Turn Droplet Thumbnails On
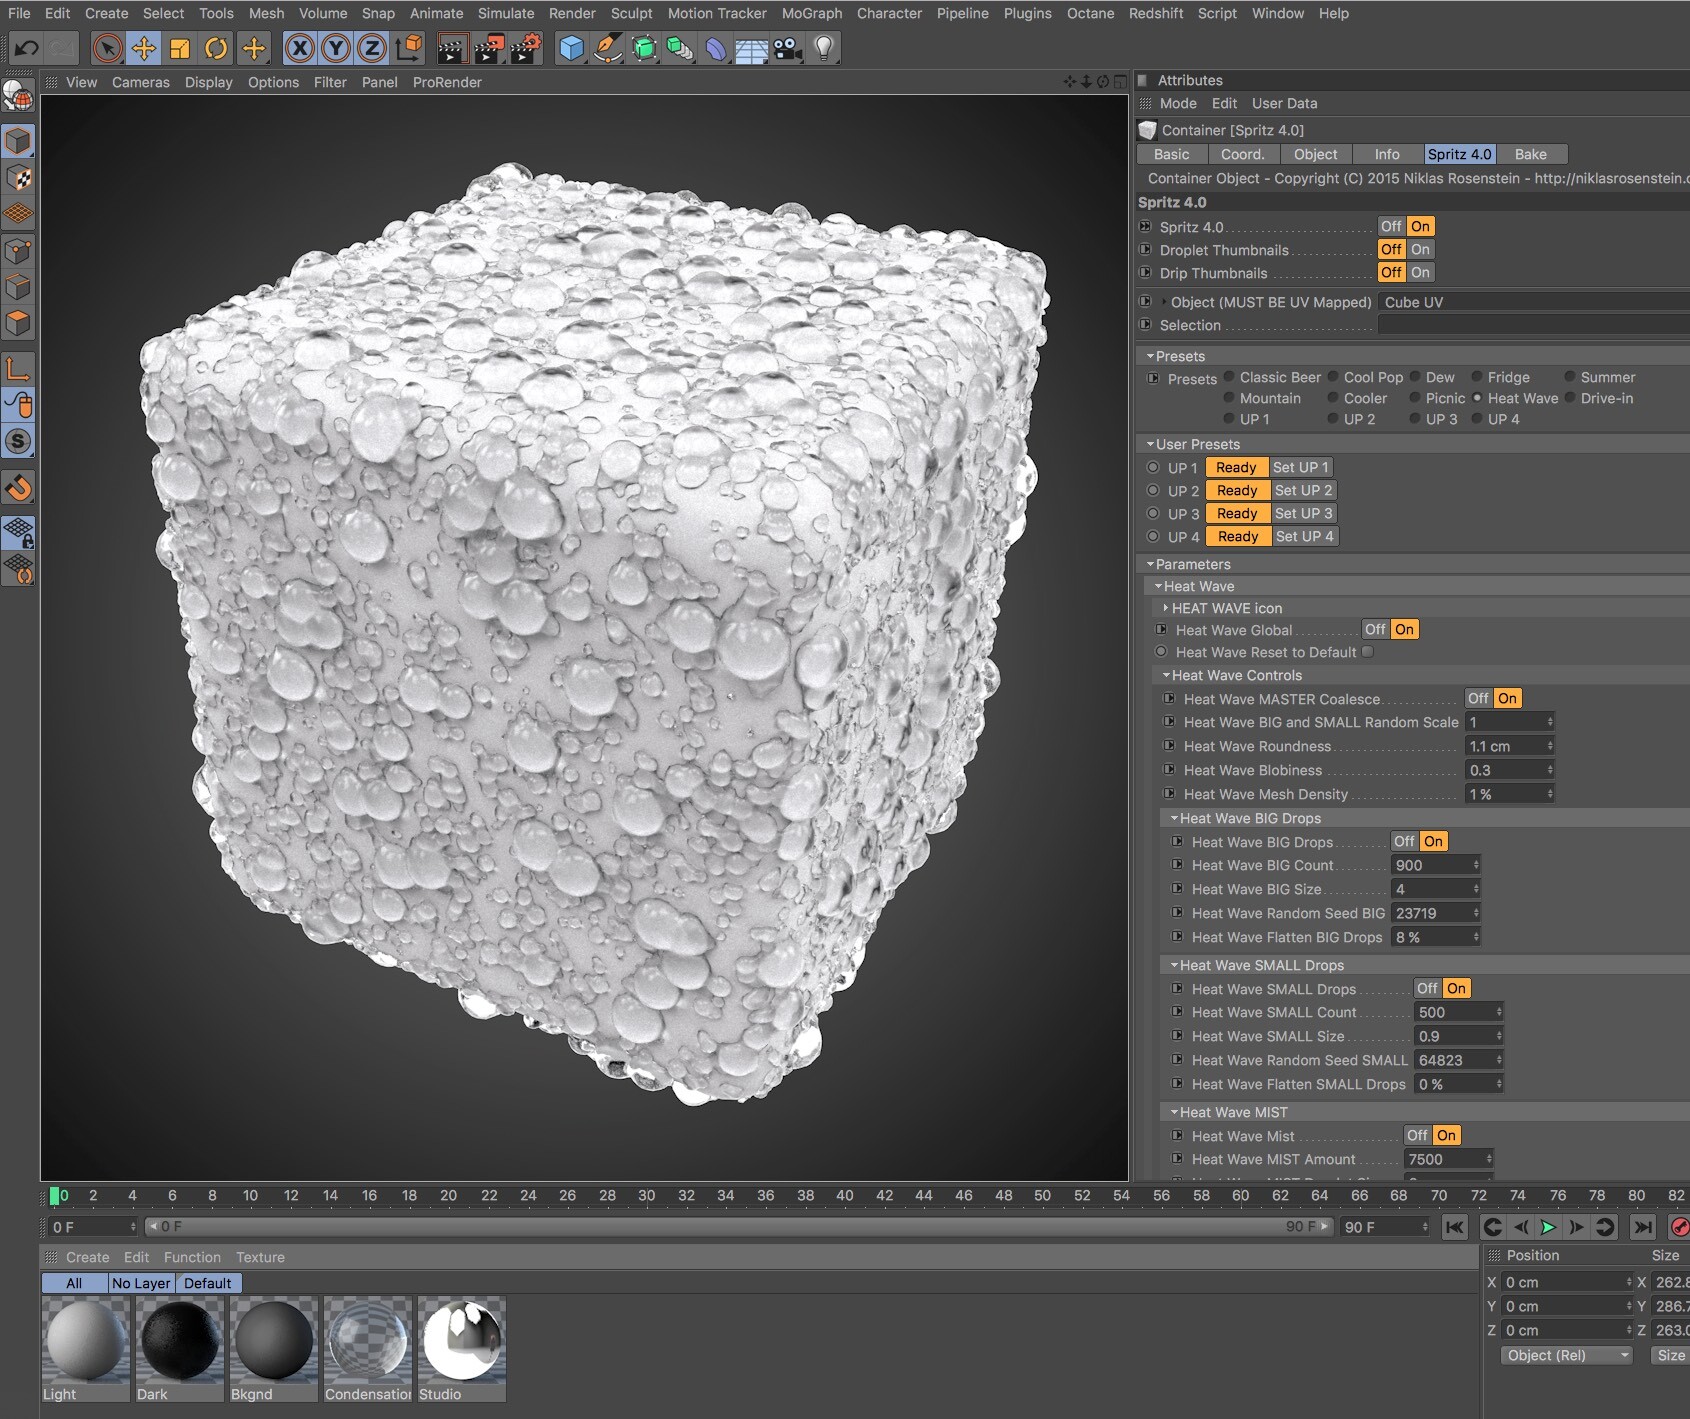The height and width of the screenshot is (1419, 1690). 1420,250
